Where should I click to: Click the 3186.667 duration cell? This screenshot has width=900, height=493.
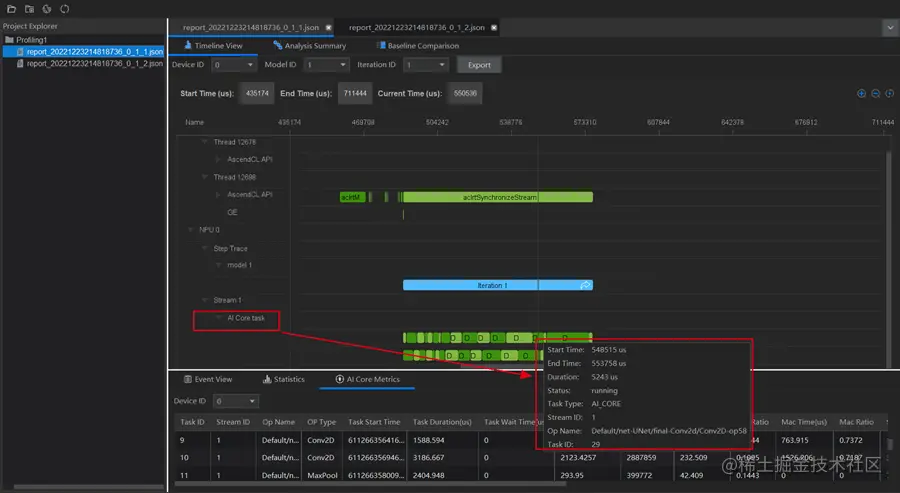pyautogui.click(x=429, y=457)
